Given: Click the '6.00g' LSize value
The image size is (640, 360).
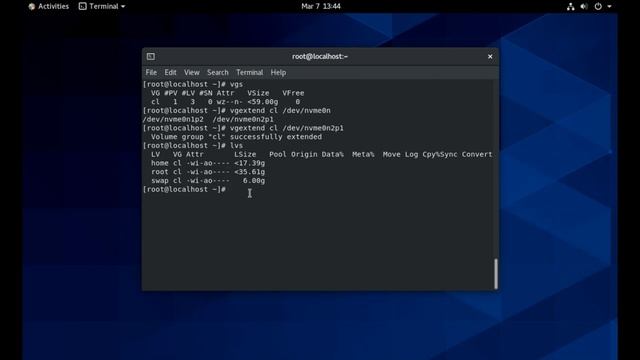Looking at the screenshot, I should pyautogui.click(x=254, y=180).
